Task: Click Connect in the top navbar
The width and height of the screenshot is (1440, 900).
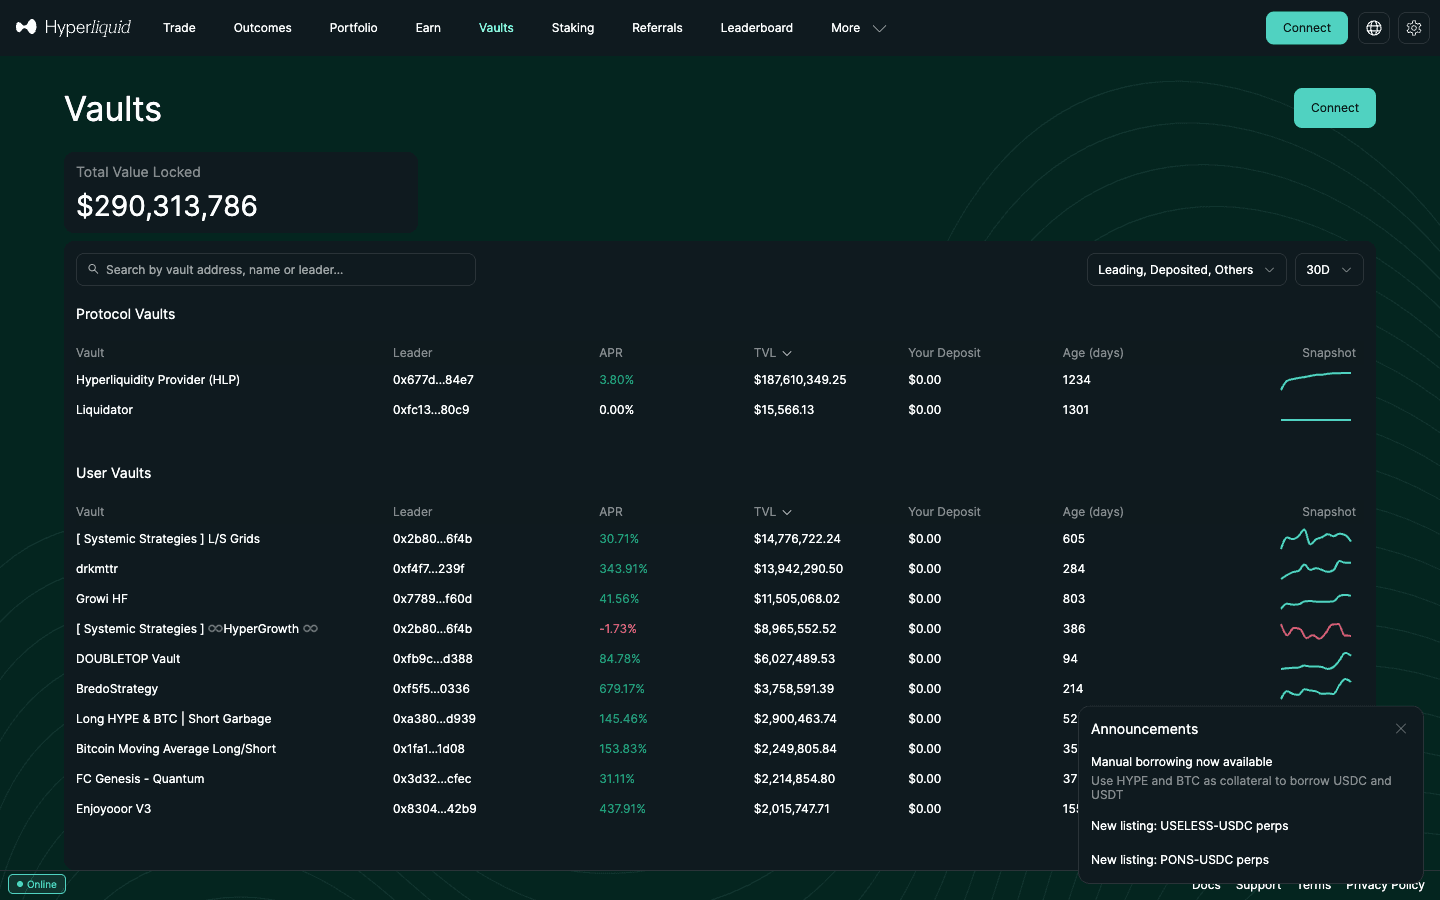Action: pos(1307,28)
